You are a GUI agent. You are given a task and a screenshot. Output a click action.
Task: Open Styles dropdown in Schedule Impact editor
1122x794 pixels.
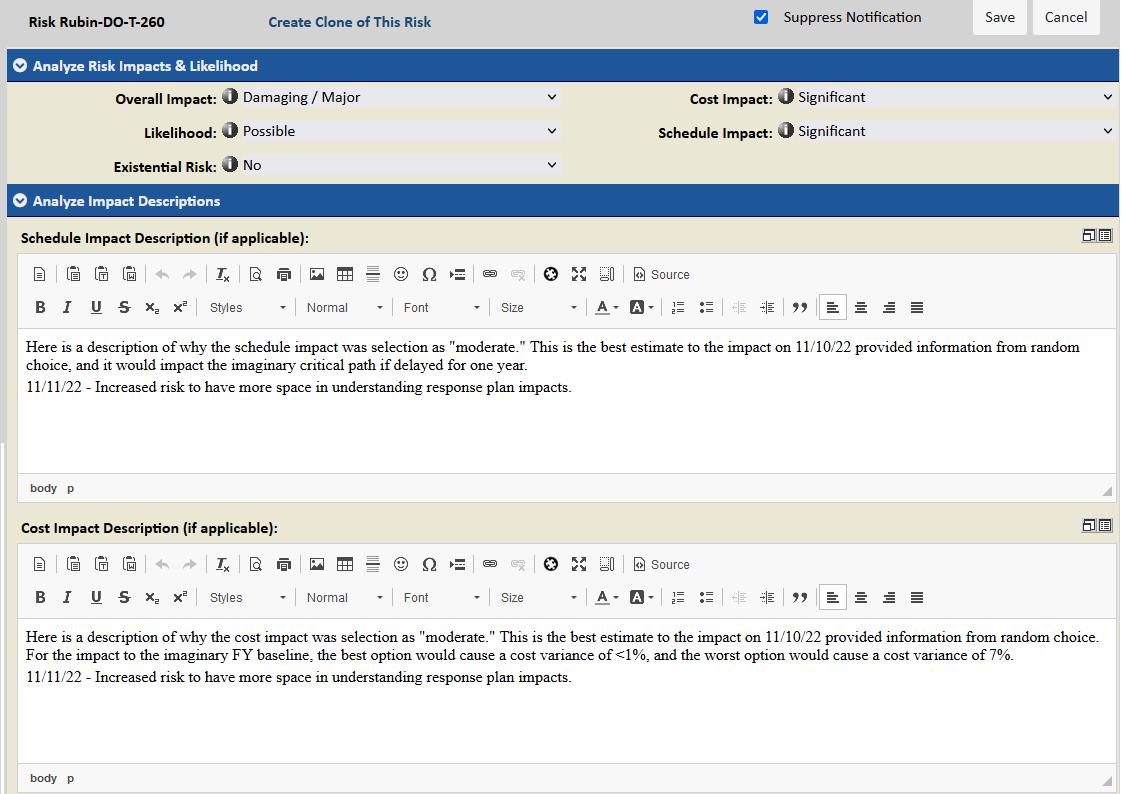click(x=247, y=308)
